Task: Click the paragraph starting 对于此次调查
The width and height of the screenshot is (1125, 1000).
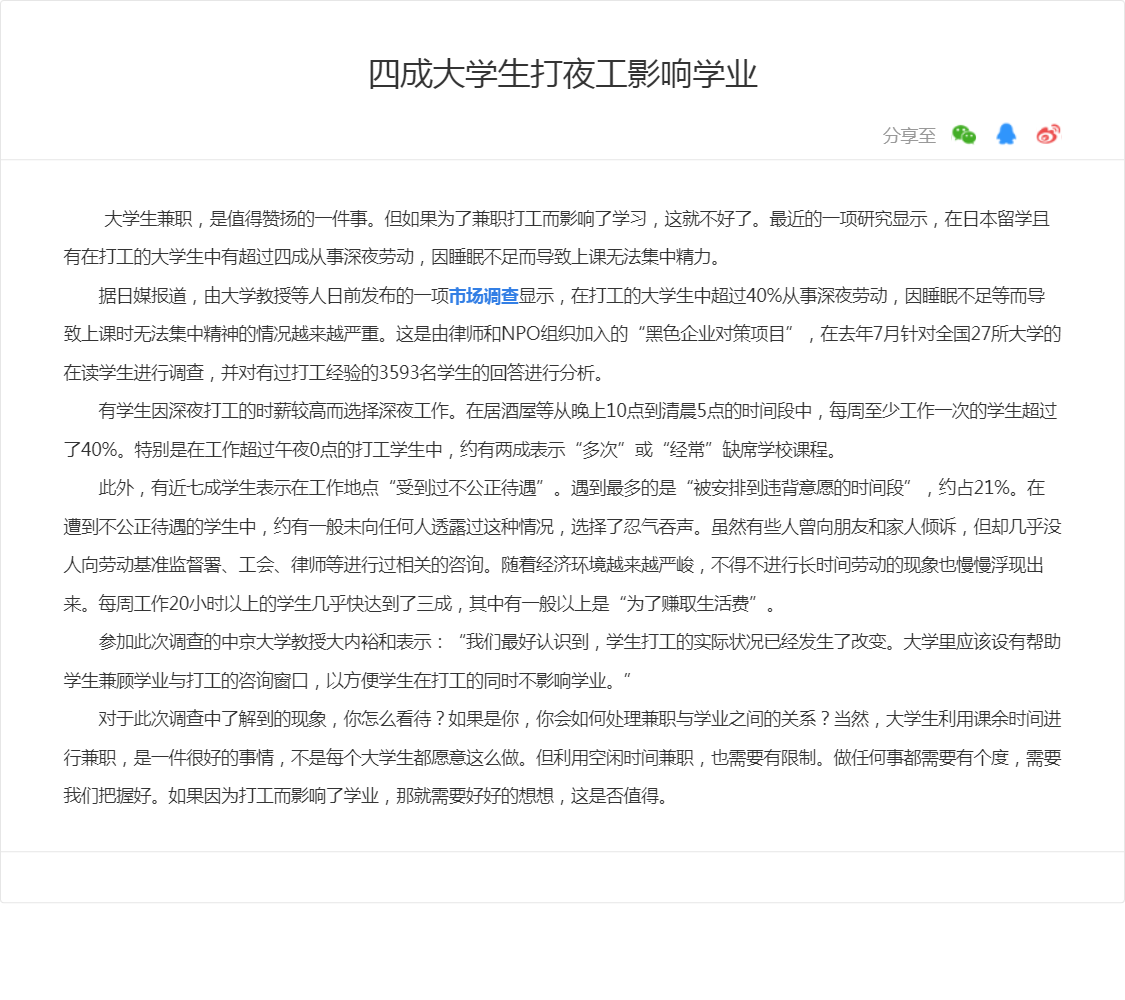Action: pyautogui.click(x=562, y=758)
